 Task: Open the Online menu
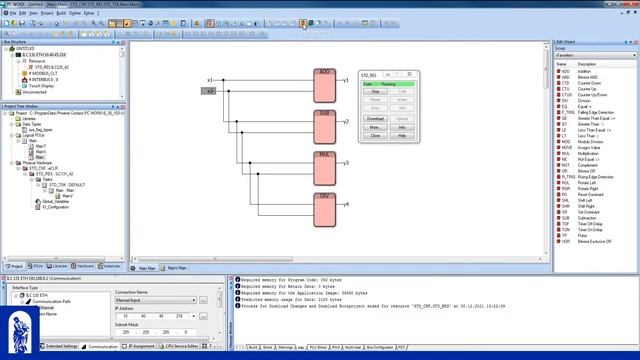point(75,13)
